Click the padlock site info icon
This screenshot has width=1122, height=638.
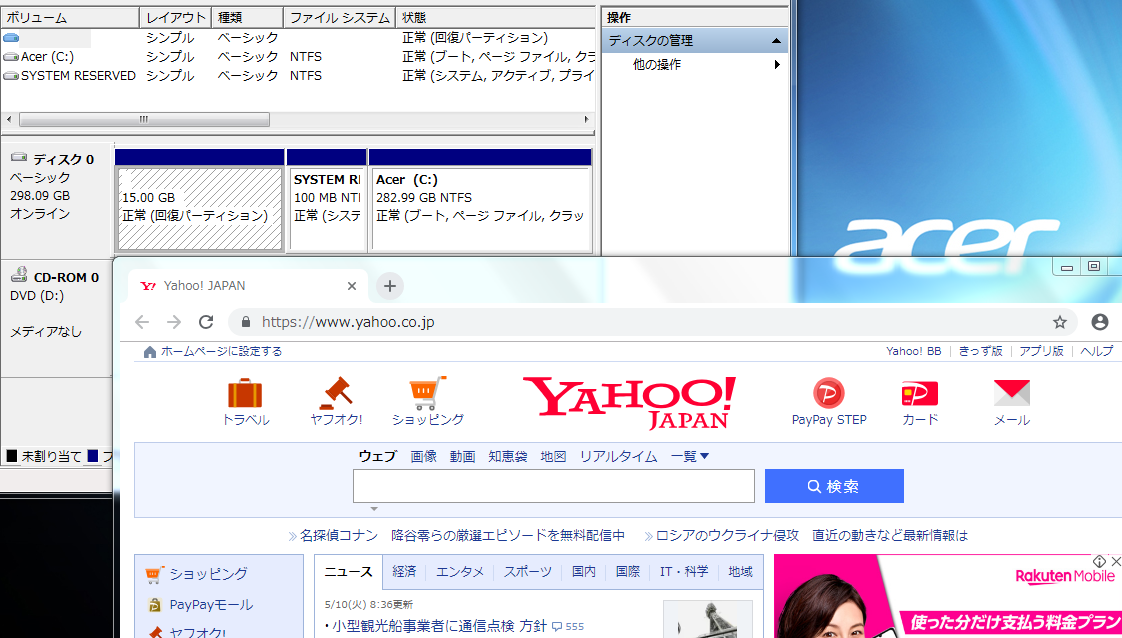coord(245,322)
